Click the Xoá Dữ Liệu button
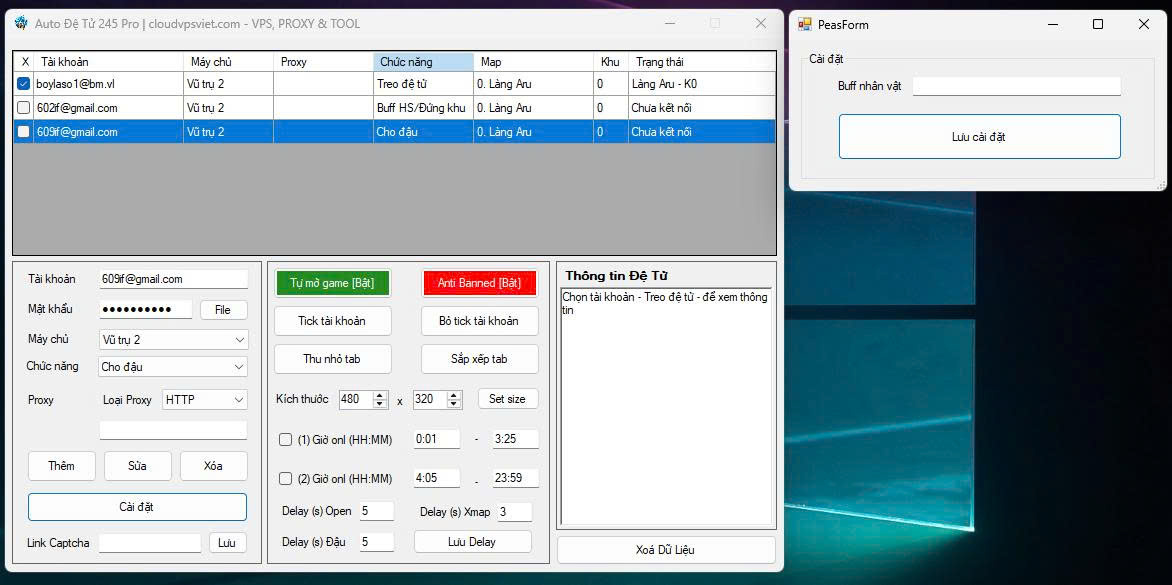The image size is (1172, 585). pos(665,550)
